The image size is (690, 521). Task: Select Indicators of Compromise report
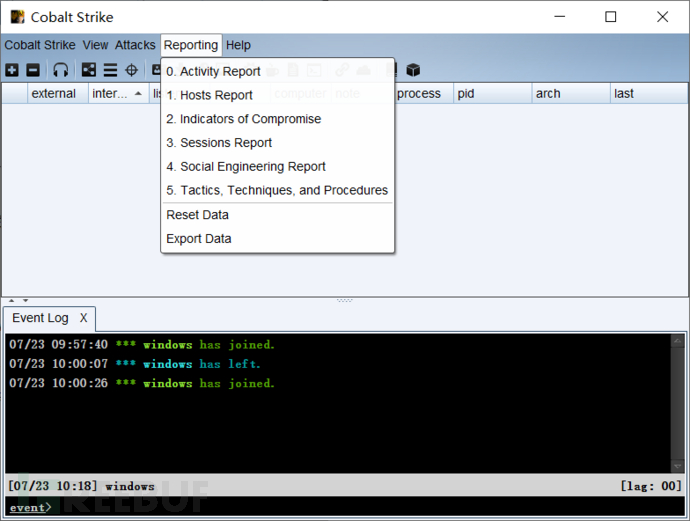click(243, 119)
